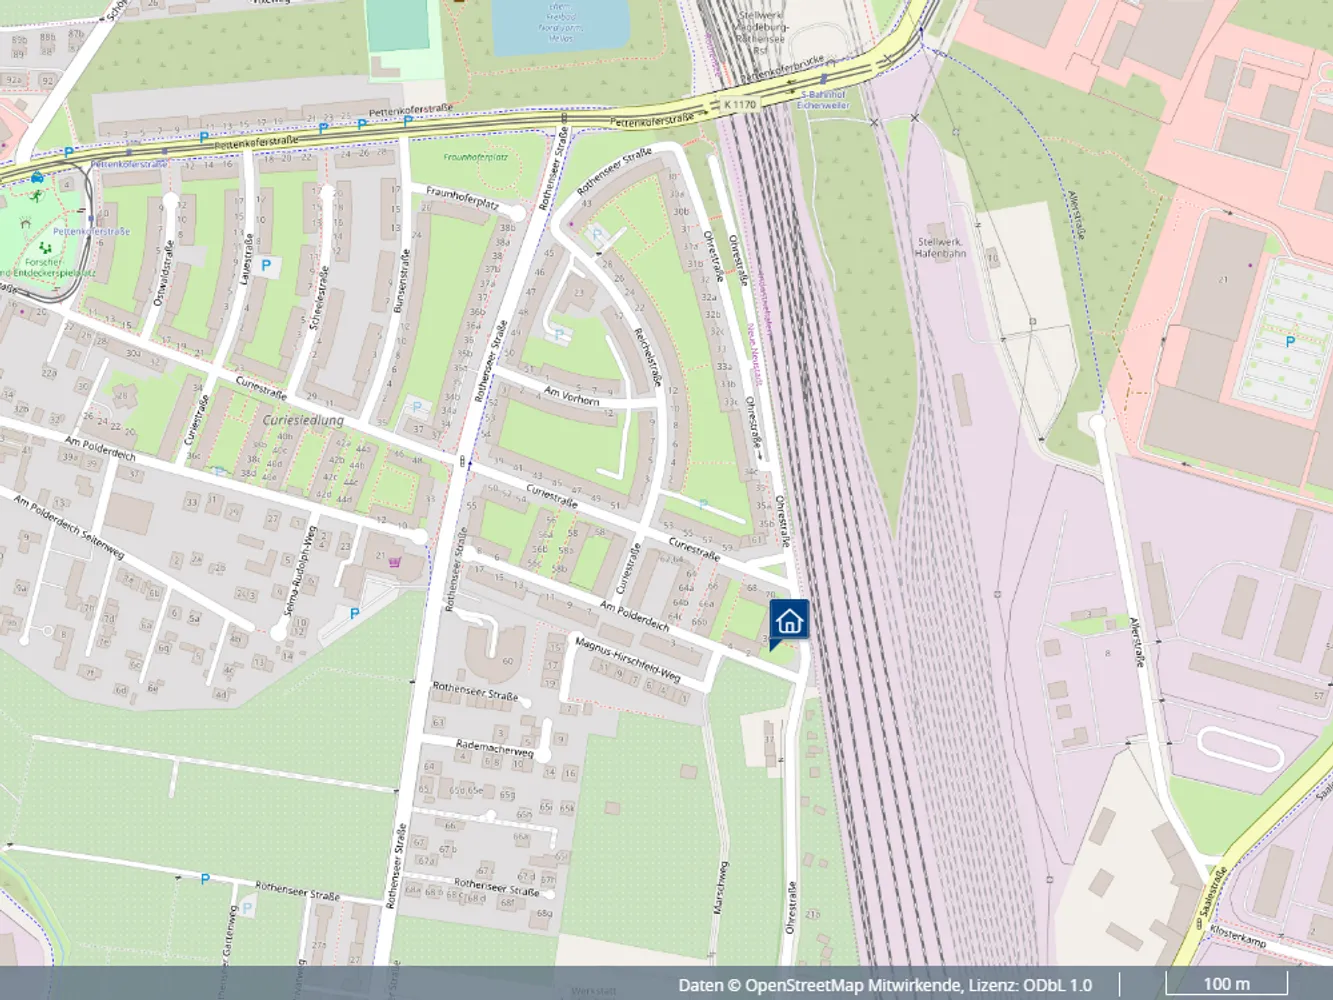Click the Stellwerk Hafenbahn label
Viewport: 1333px width, 1000px height.
[x=941, y=247]
